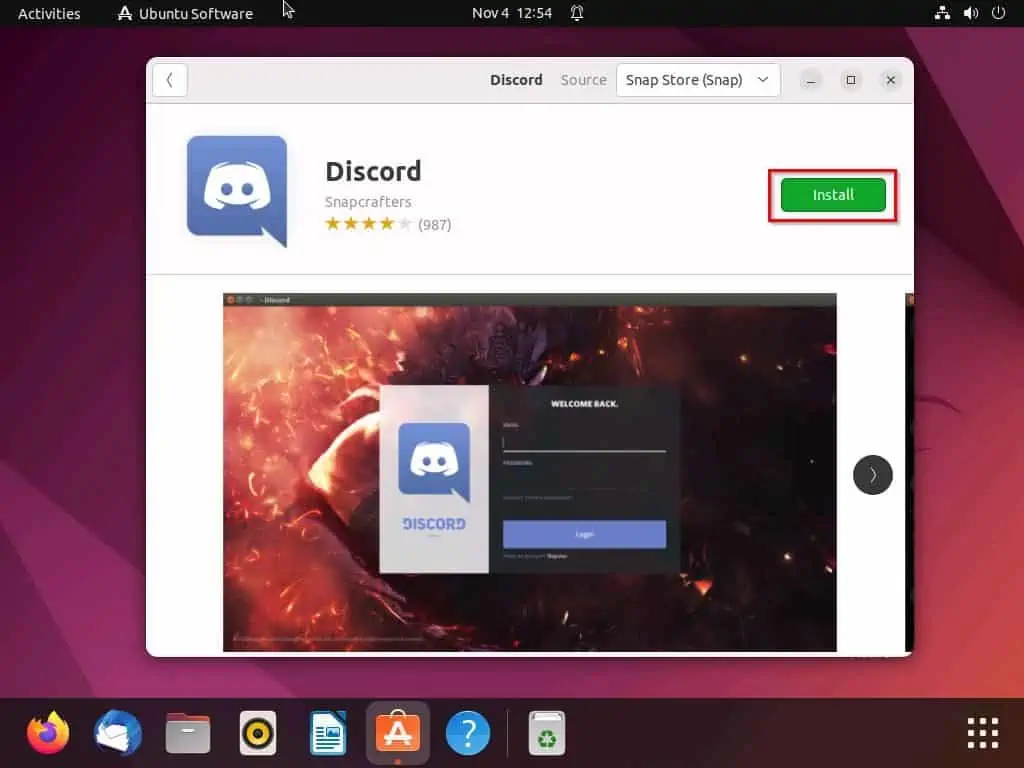1024x768 pixels.
Task: Click the Discord app icon
Action: [x=236, y=190]
